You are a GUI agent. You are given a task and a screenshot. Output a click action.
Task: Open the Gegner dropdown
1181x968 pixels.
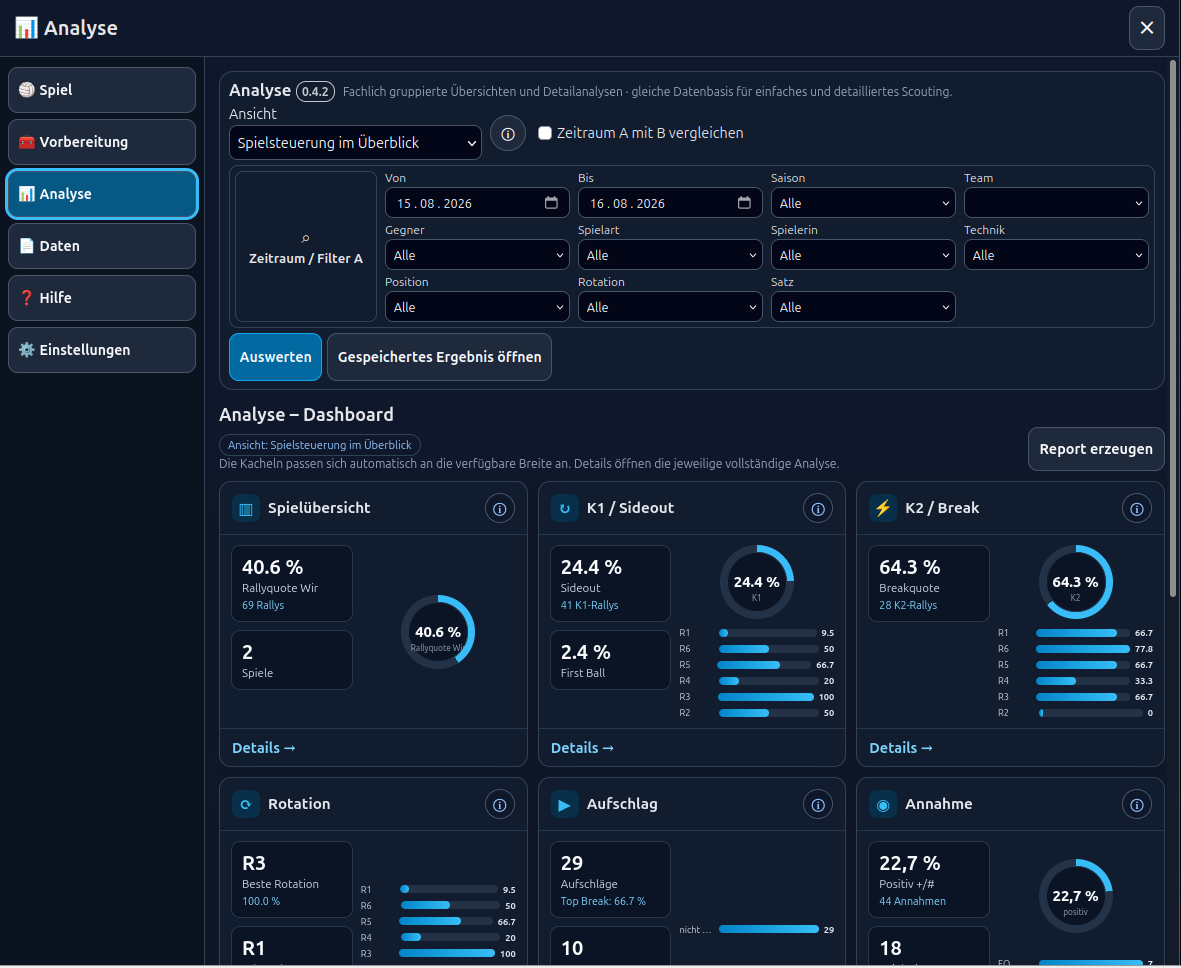point(477,255)
